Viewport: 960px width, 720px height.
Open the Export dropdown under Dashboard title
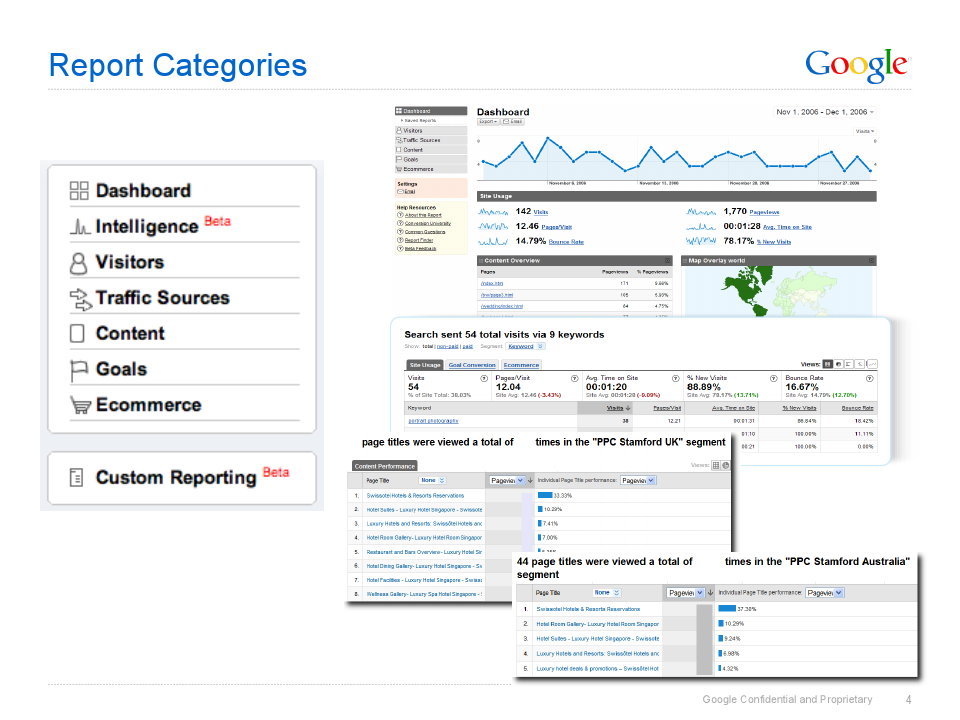pos(488,122)
